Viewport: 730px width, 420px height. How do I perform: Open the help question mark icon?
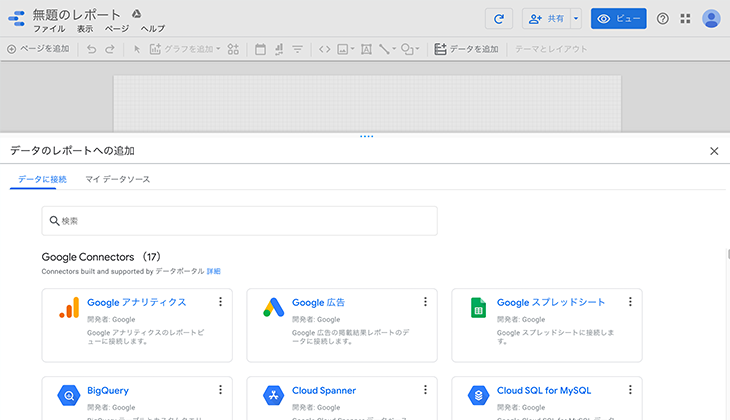click(662, 19)
